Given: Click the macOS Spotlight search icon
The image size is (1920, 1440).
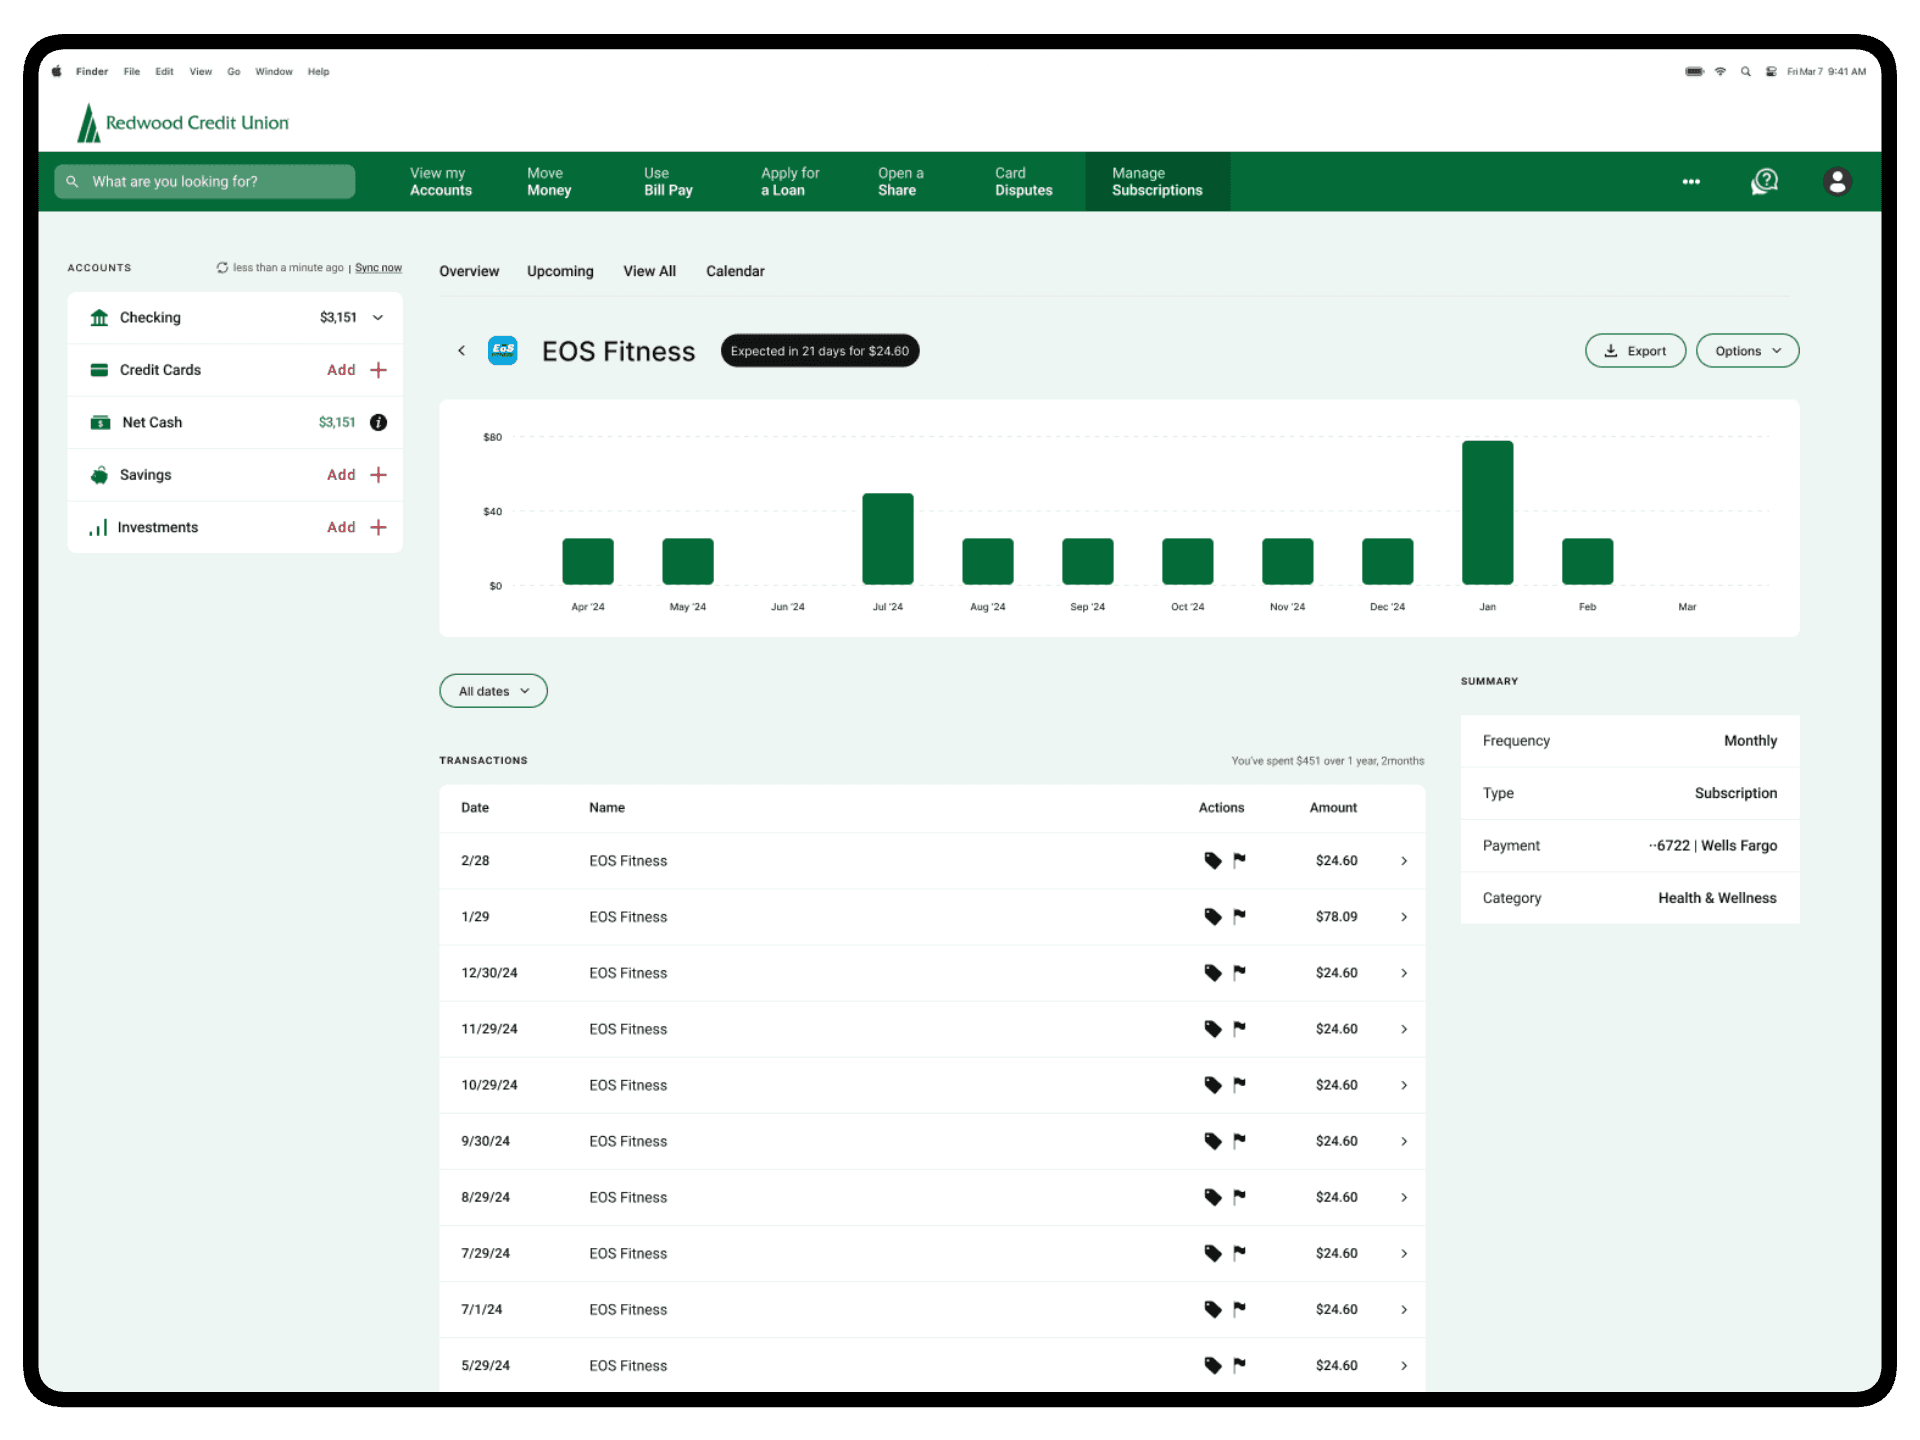Looking at the screenshot, I should click(x=1745, y=72).
